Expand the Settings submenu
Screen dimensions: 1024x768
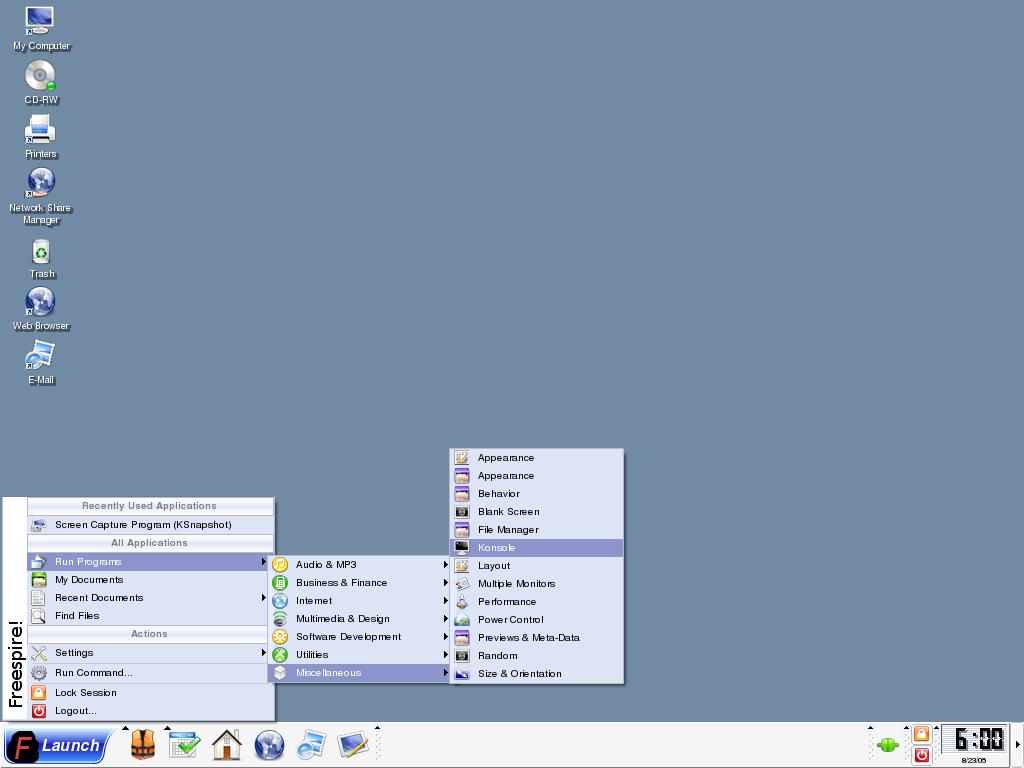click(149, 652)
